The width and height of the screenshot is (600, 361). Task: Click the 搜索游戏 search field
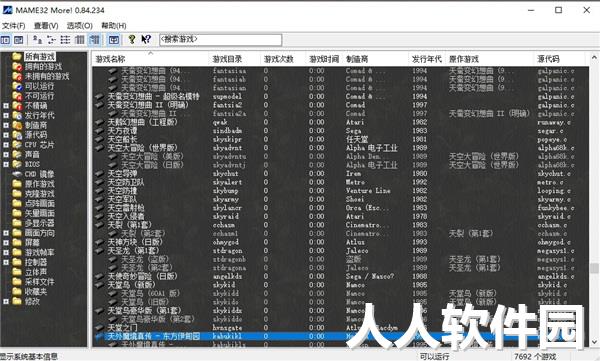tap(221, 39)
